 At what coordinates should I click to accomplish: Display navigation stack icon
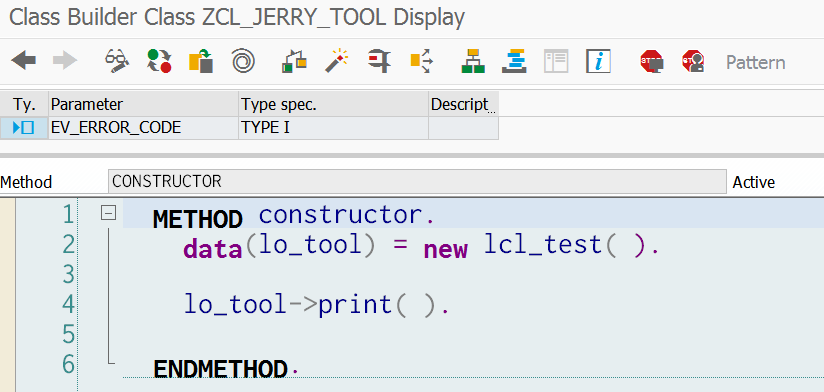coord(514,61)
